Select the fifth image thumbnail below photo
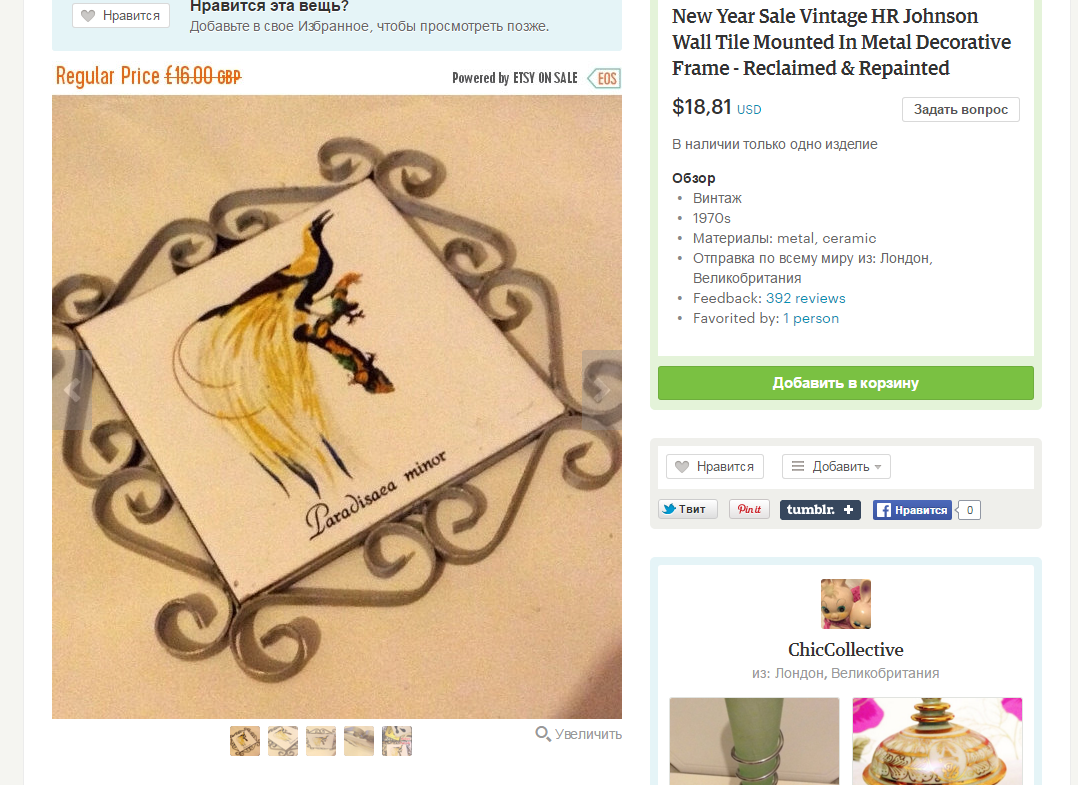Screen dimensions: 1078x785 point(397,741)
